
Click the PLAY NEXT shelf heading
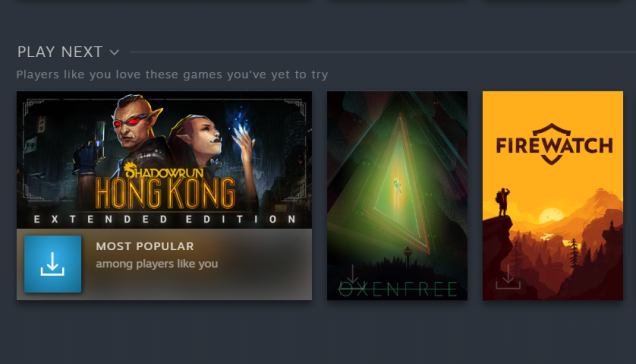[60, 52]
